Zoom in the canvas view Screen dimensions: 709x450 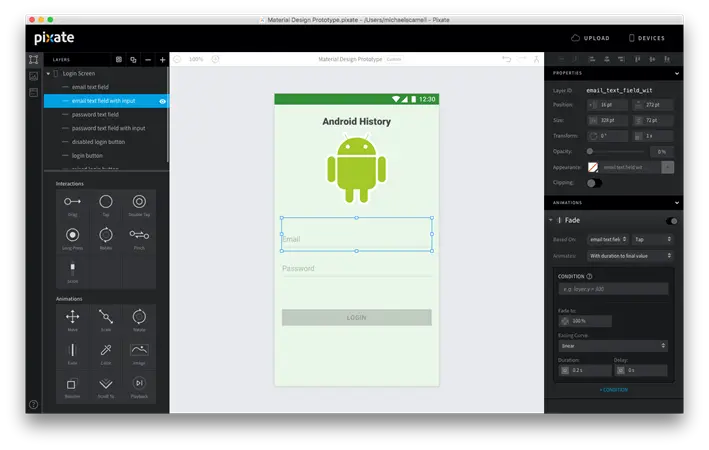pyautogui.click(x=215, y=59)
